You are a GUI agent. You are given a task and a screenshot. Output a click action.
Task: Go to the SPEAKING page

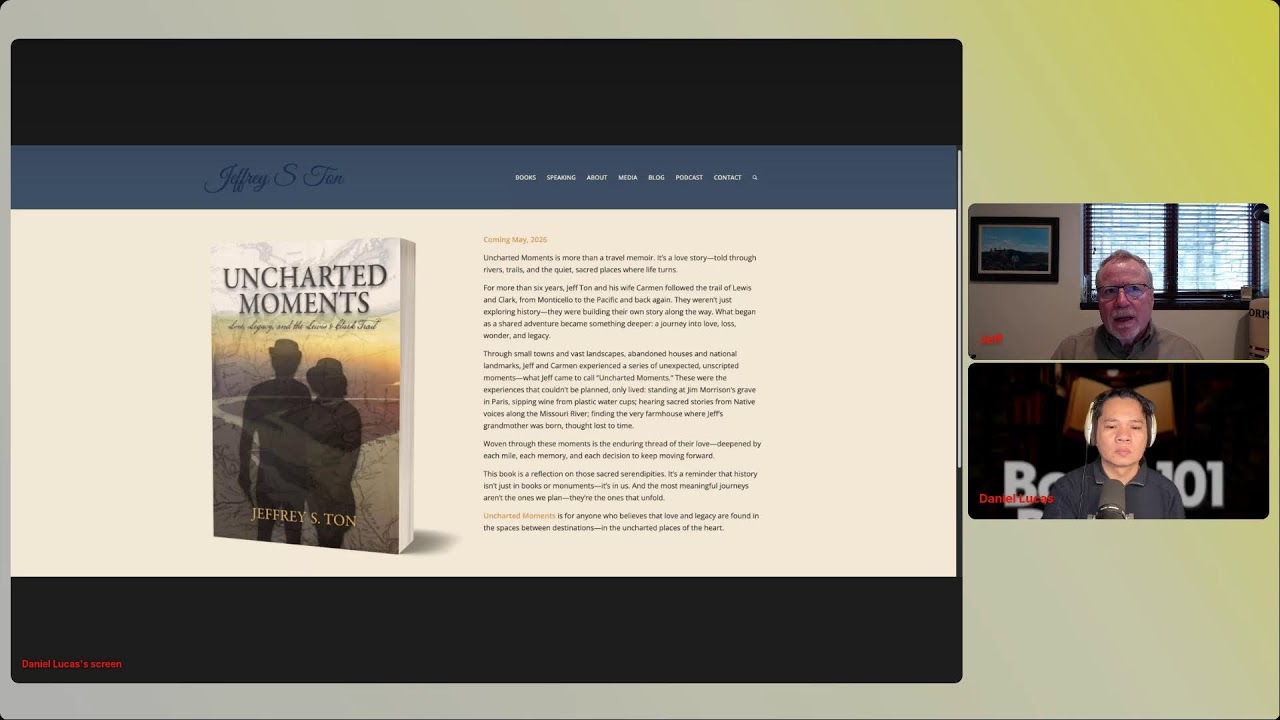[561, 178]
